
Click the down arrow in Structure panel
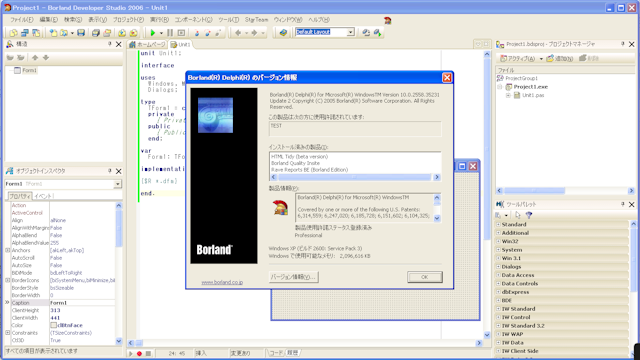(x=46, y=58)
